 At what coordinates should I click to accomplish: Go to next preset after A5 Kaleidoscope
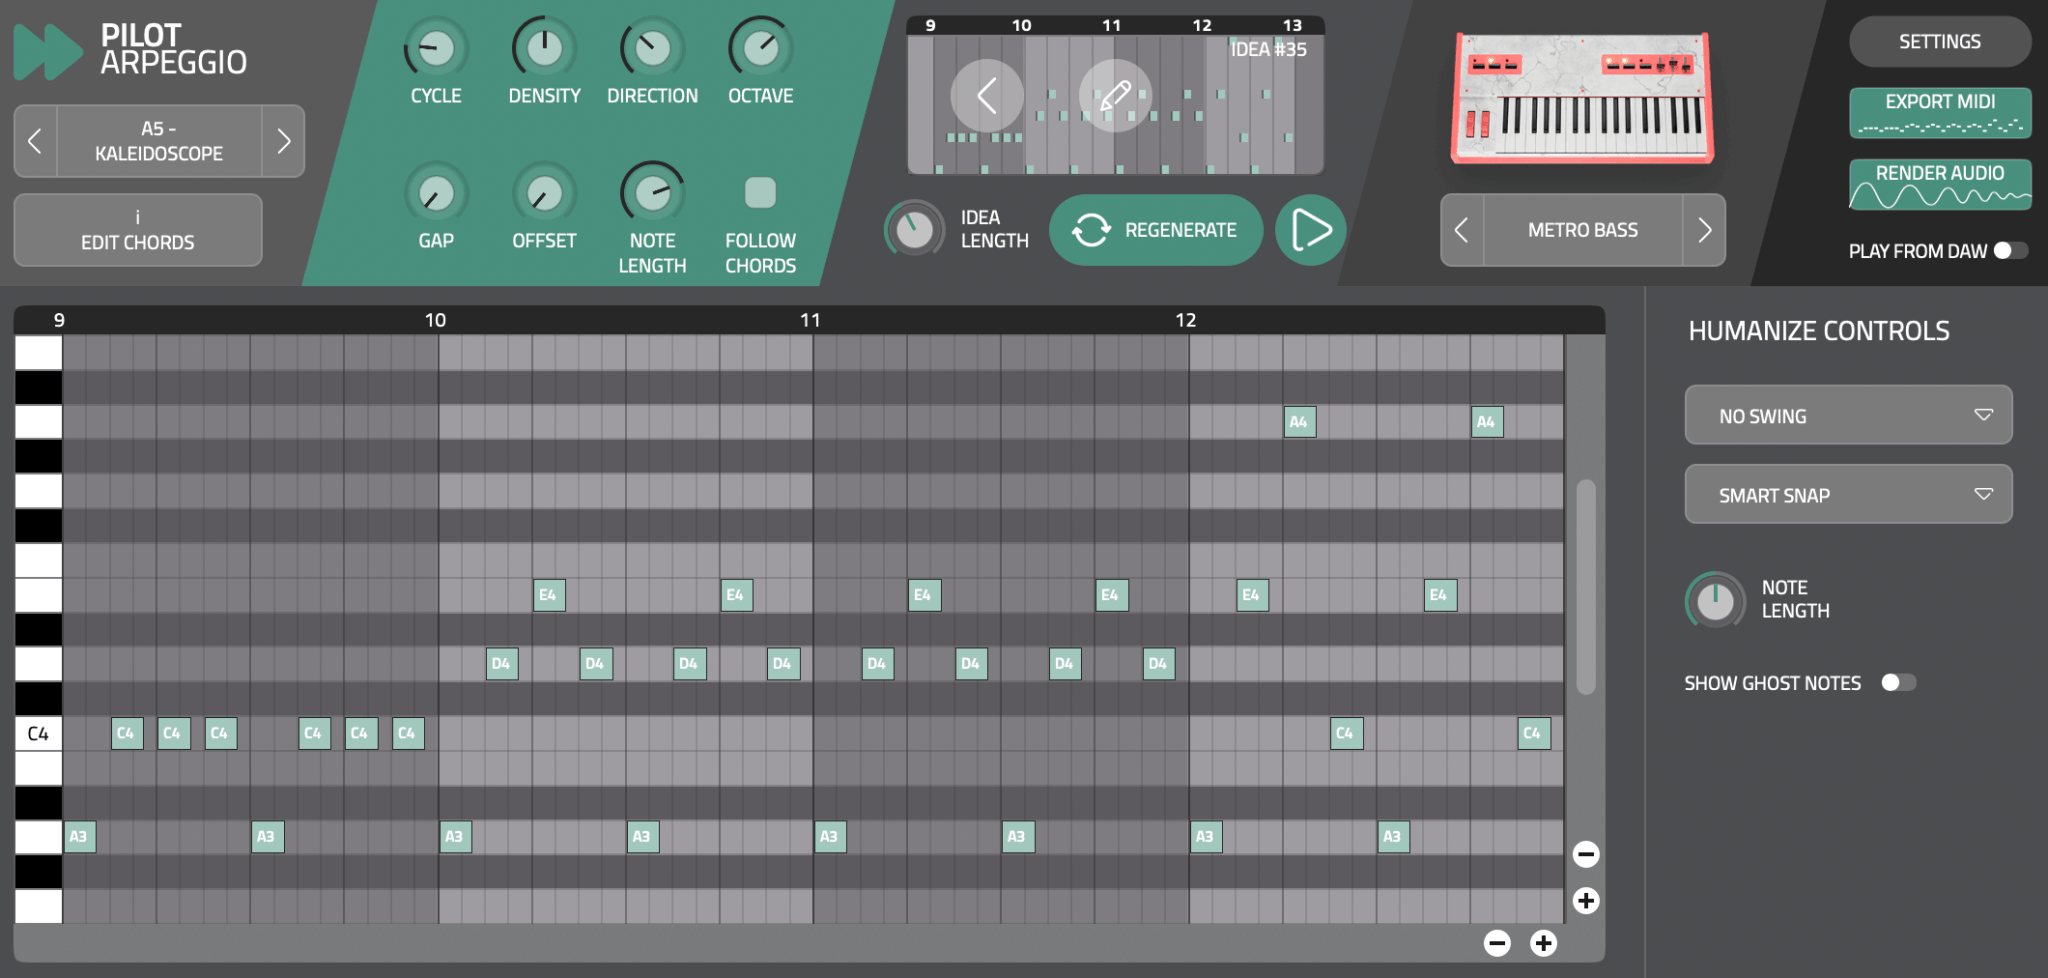tap(283, 141)
